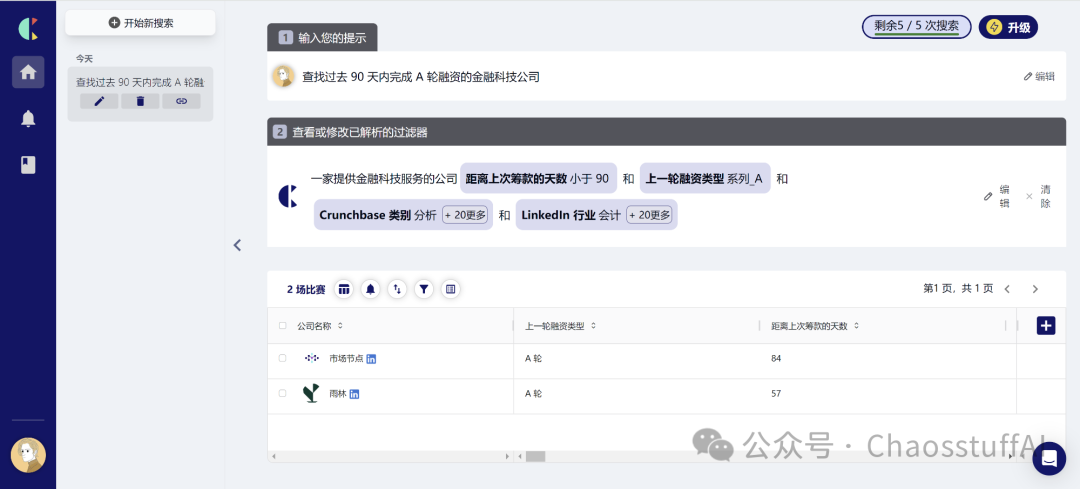
Task: Edit the parsed filters
Action: click(x=997, y=196)
